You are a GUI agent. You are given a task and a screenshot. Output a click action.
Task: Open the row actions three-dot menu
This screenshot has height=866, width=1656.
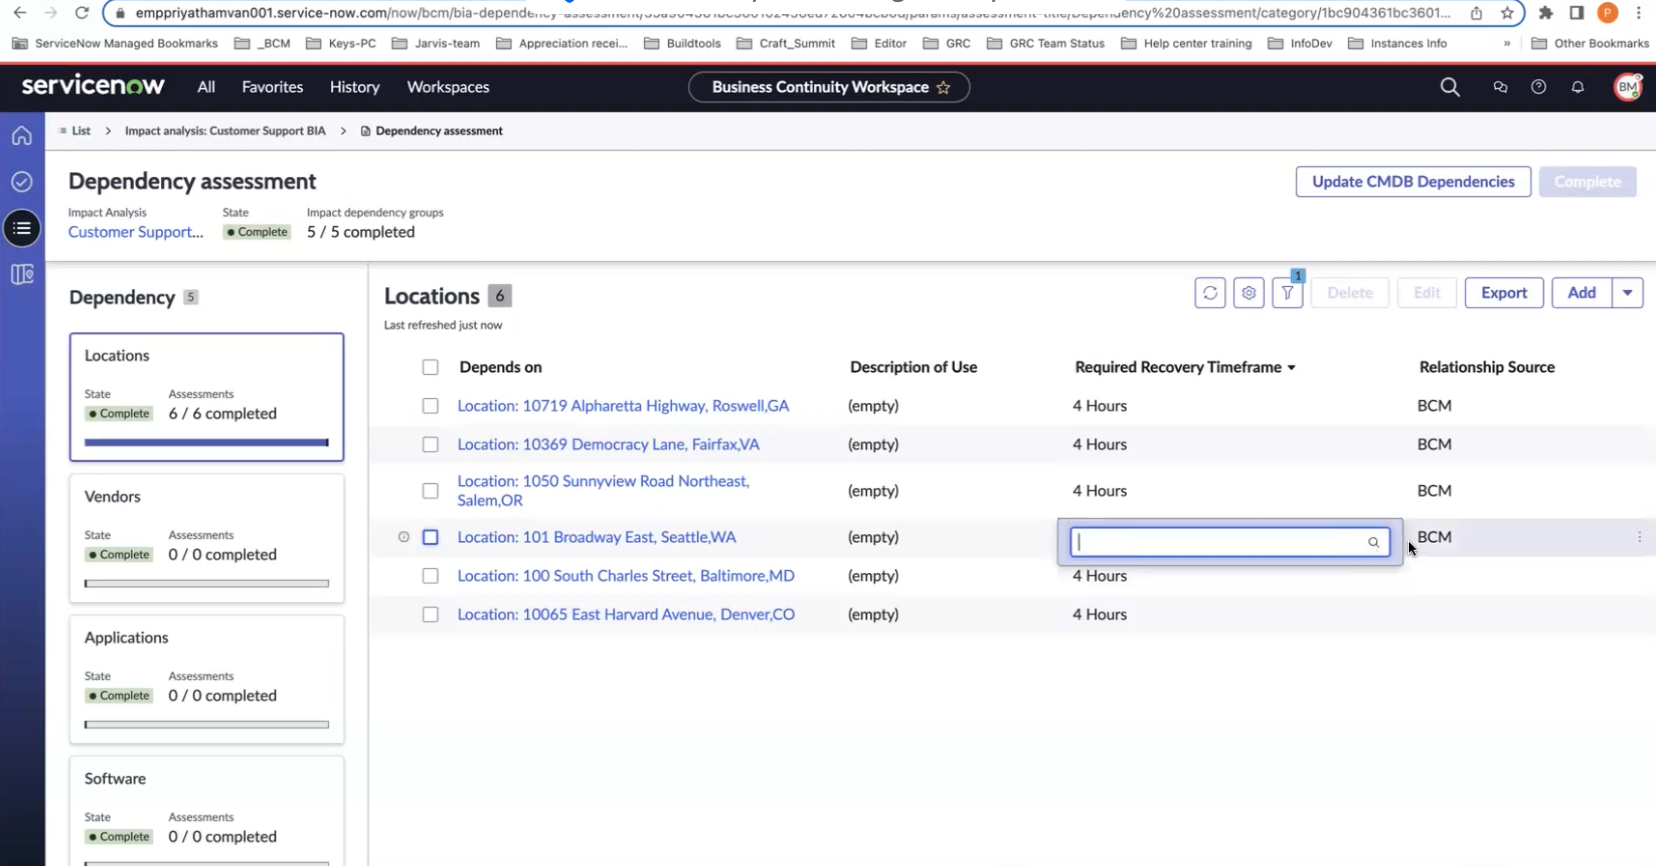1639,537
